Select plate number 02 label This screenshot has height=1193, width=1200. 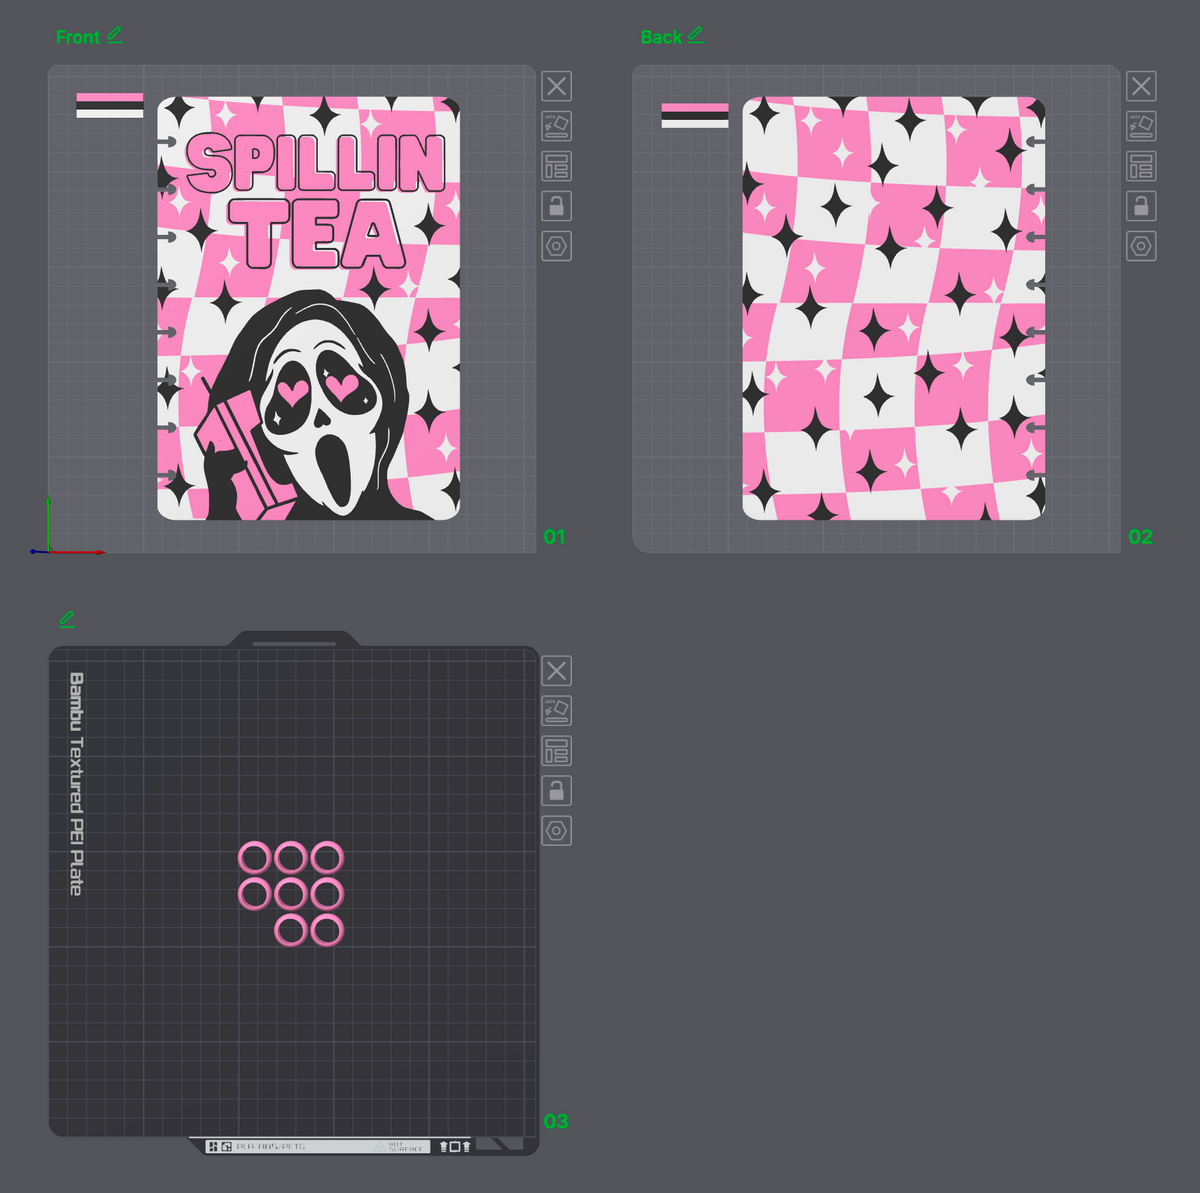[x=1140, y=537]
